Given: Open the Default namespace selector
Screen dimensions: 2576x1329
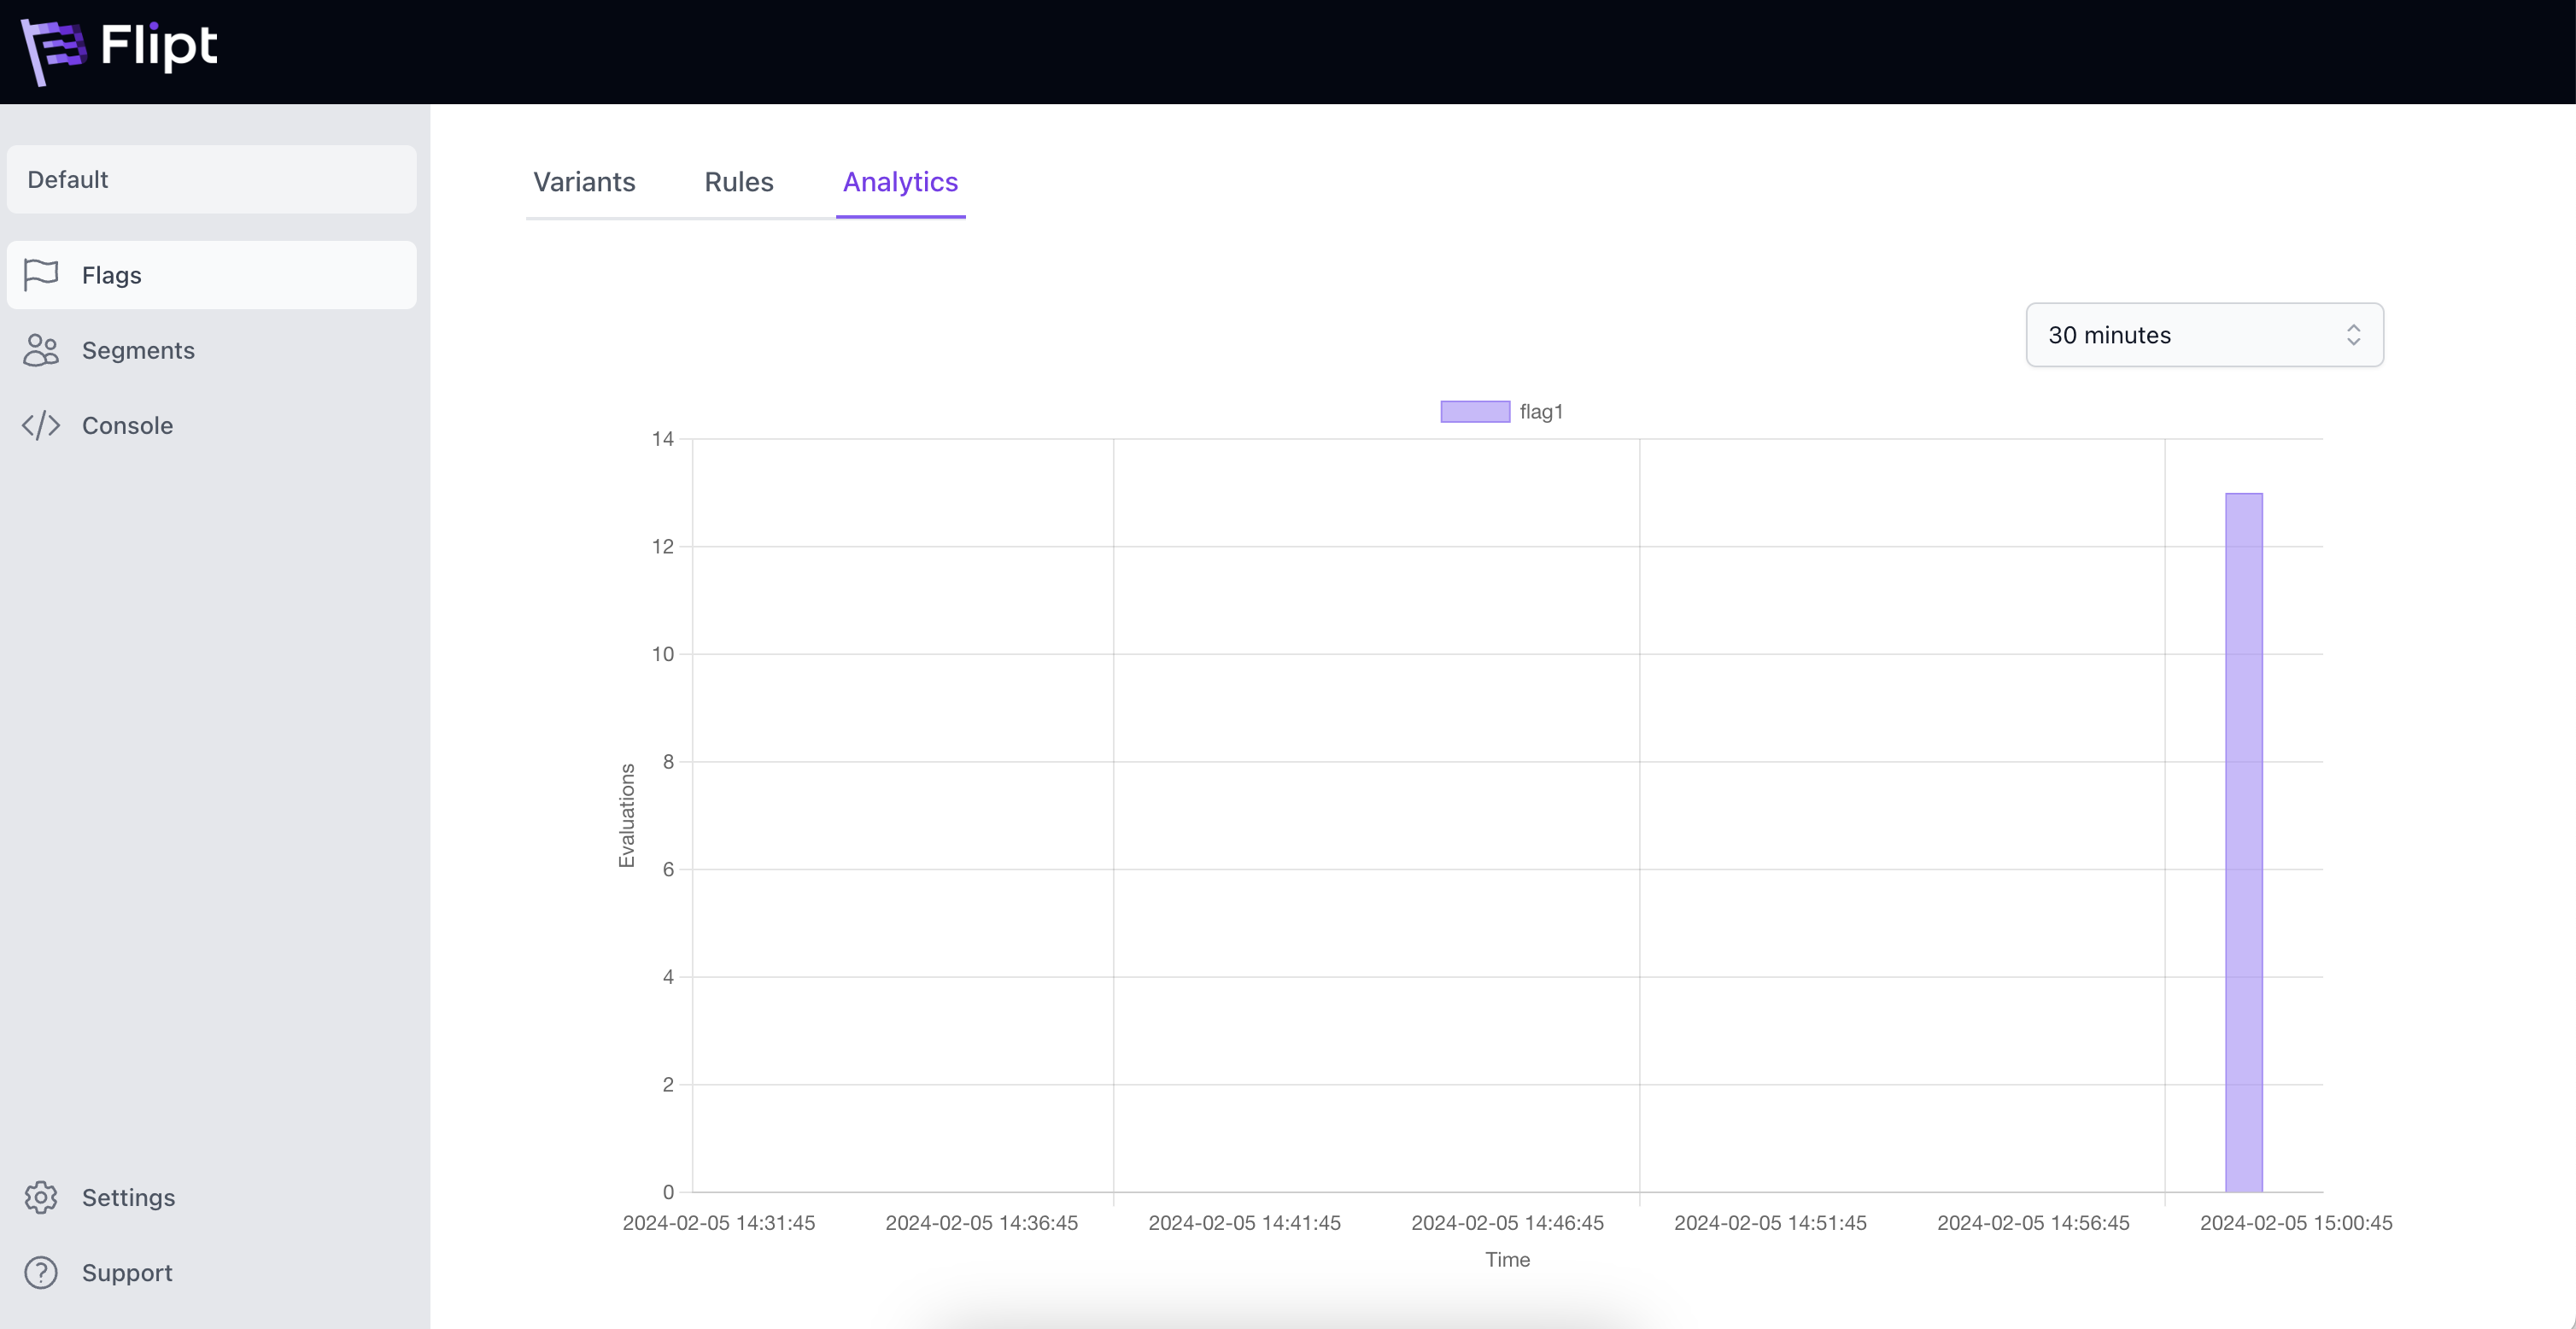Looking at the screenshot, I should 211,180.
